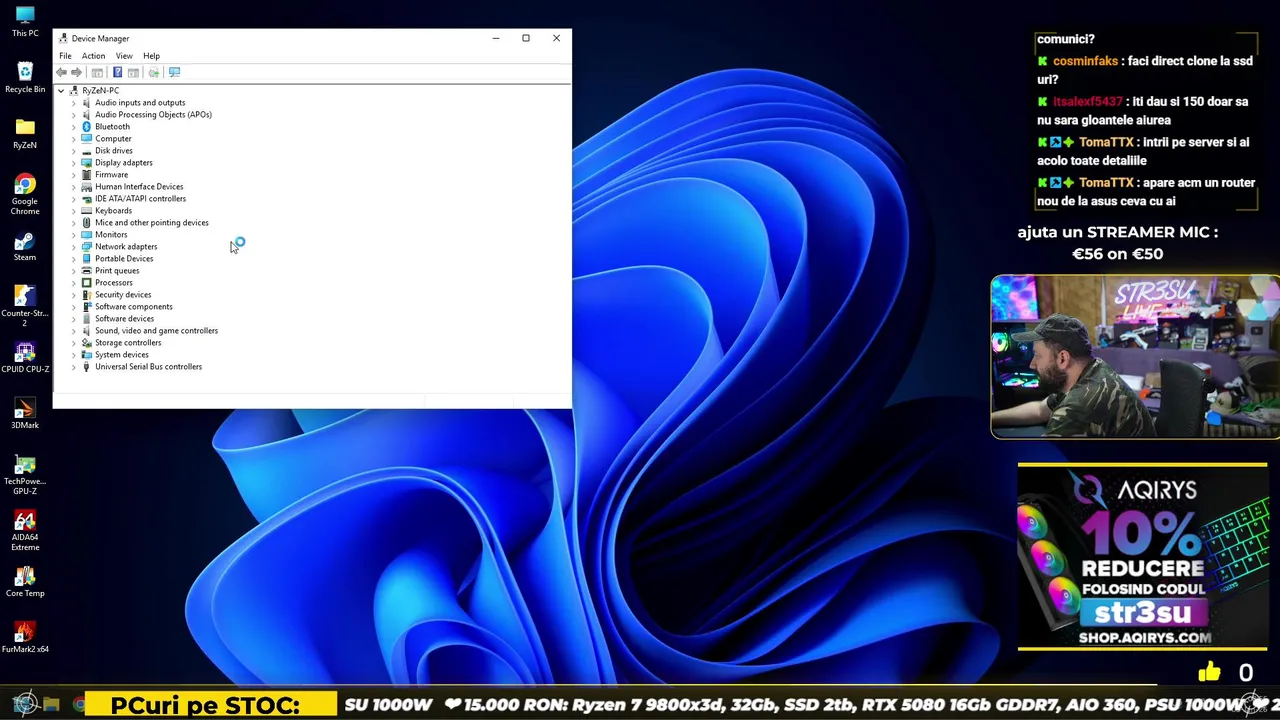Click the Forward arrow in Device Manager toolbar
Image resolution: width=1280 pixels, height=720 pixels.
pyautogui.click(x=76, y=72)
